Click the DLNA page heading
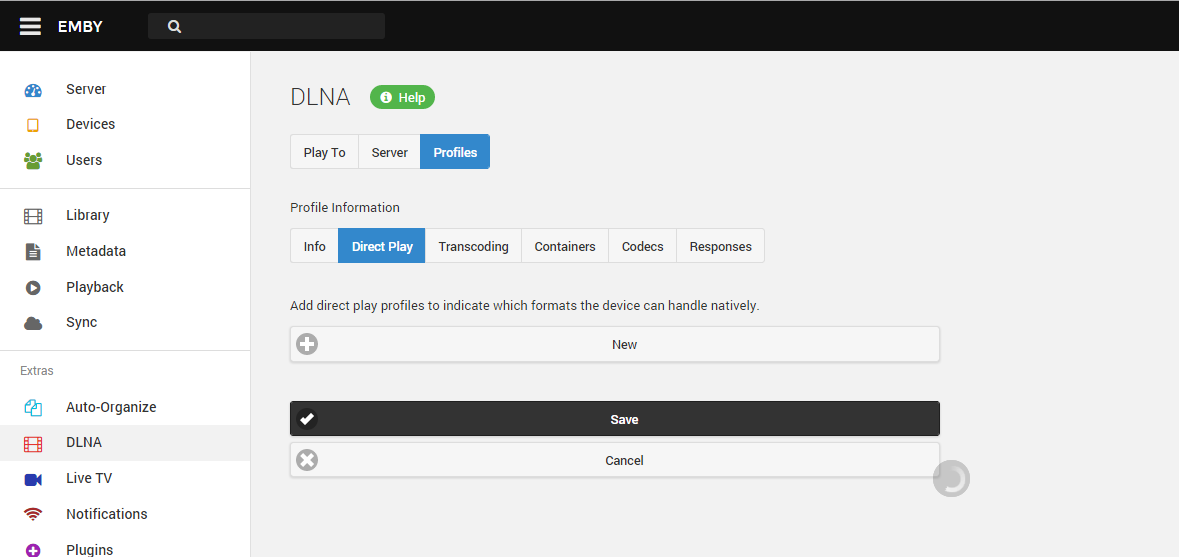Image resolution: width=1179 pixels, height=557 pixels. tap(320, 97)
